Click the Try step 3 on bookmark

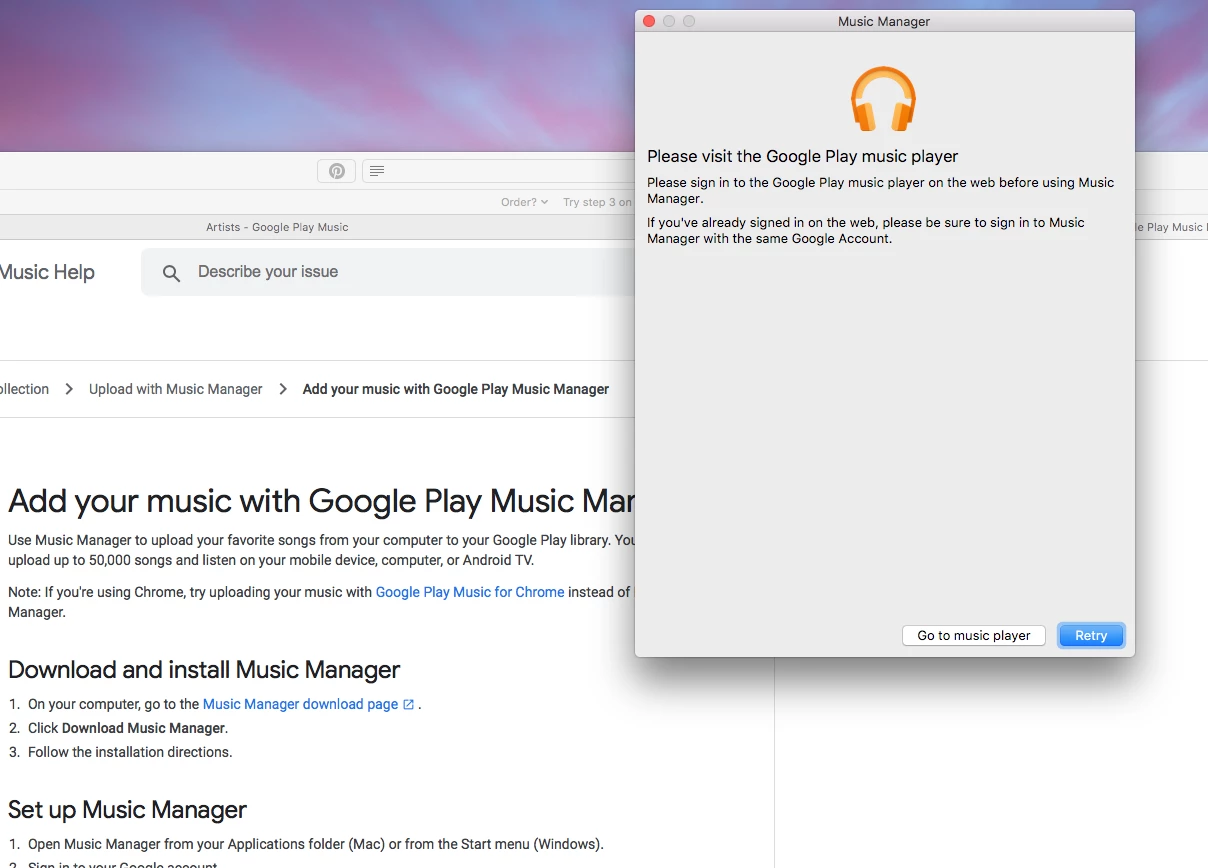pyautogui.click(x=597, y=202)
